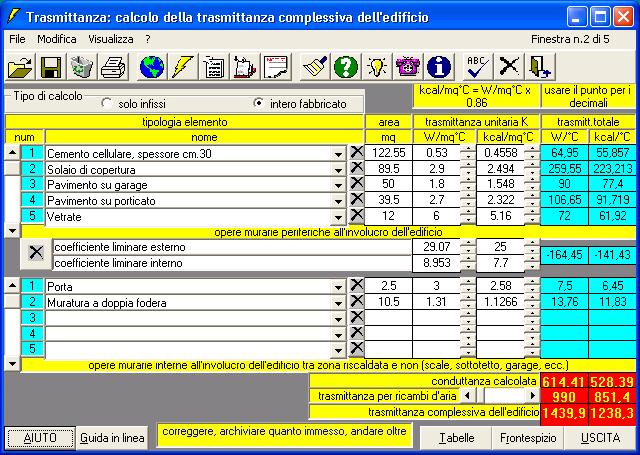Click the globe icon in toolbar

pos(151,67)
